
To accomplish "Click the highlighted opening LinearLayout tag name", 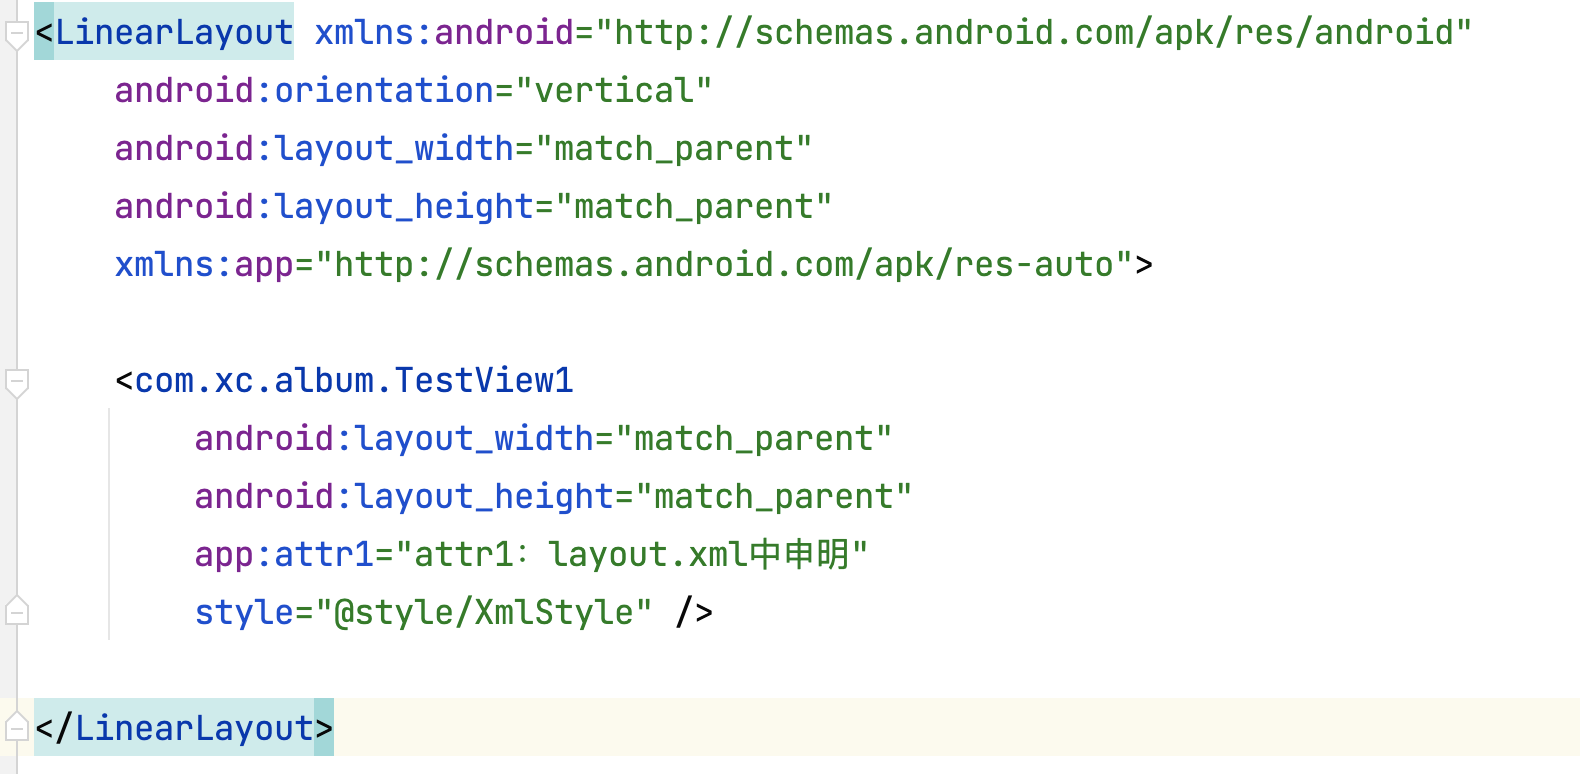I will [x=174, y=33].
